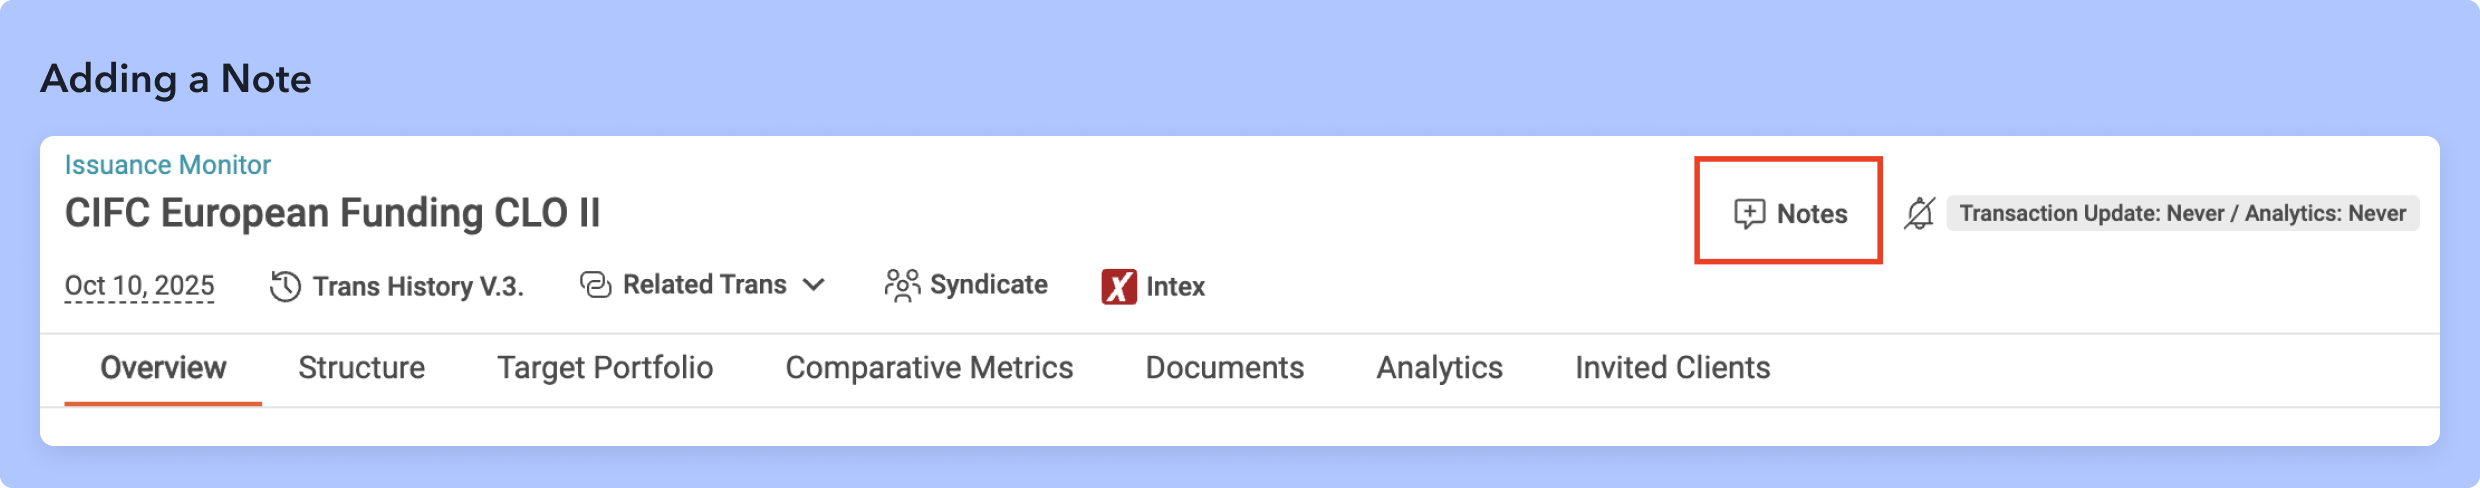Click the muted bell notification icon
Image resolution: width=2480 pixels, height=488 pixels.
click(1920, 213)
